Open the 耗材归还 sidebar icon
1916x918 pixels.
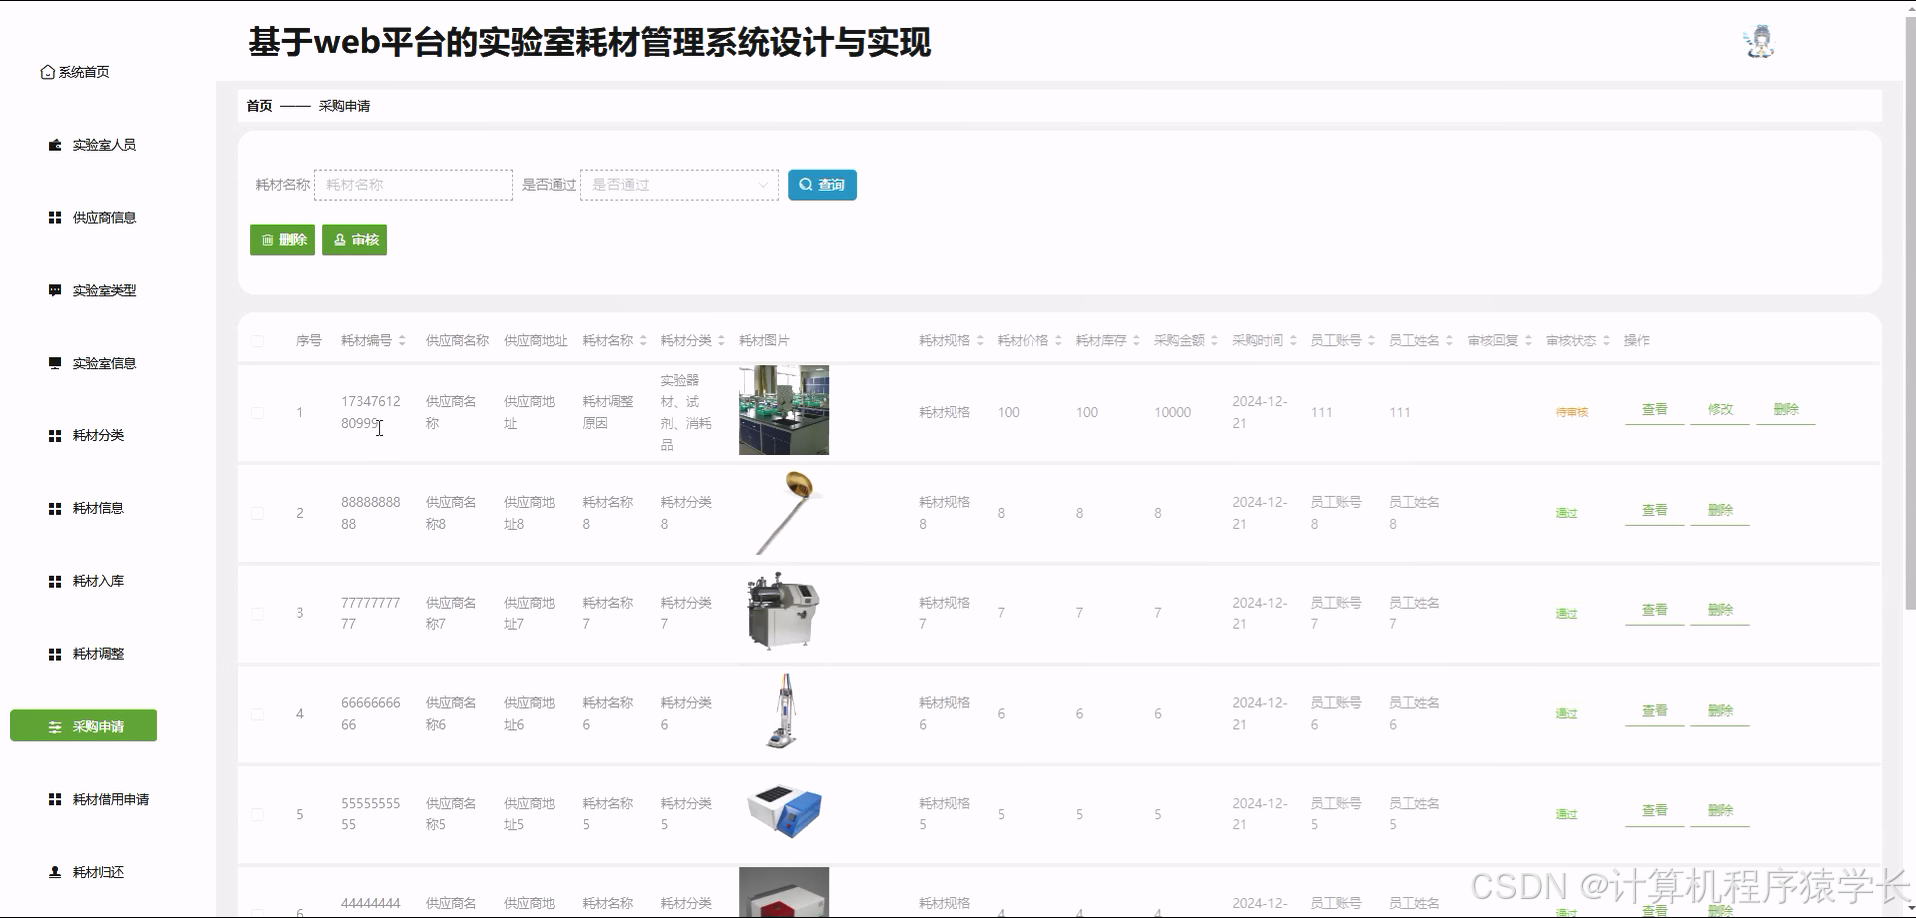click(x=54, y=871)
